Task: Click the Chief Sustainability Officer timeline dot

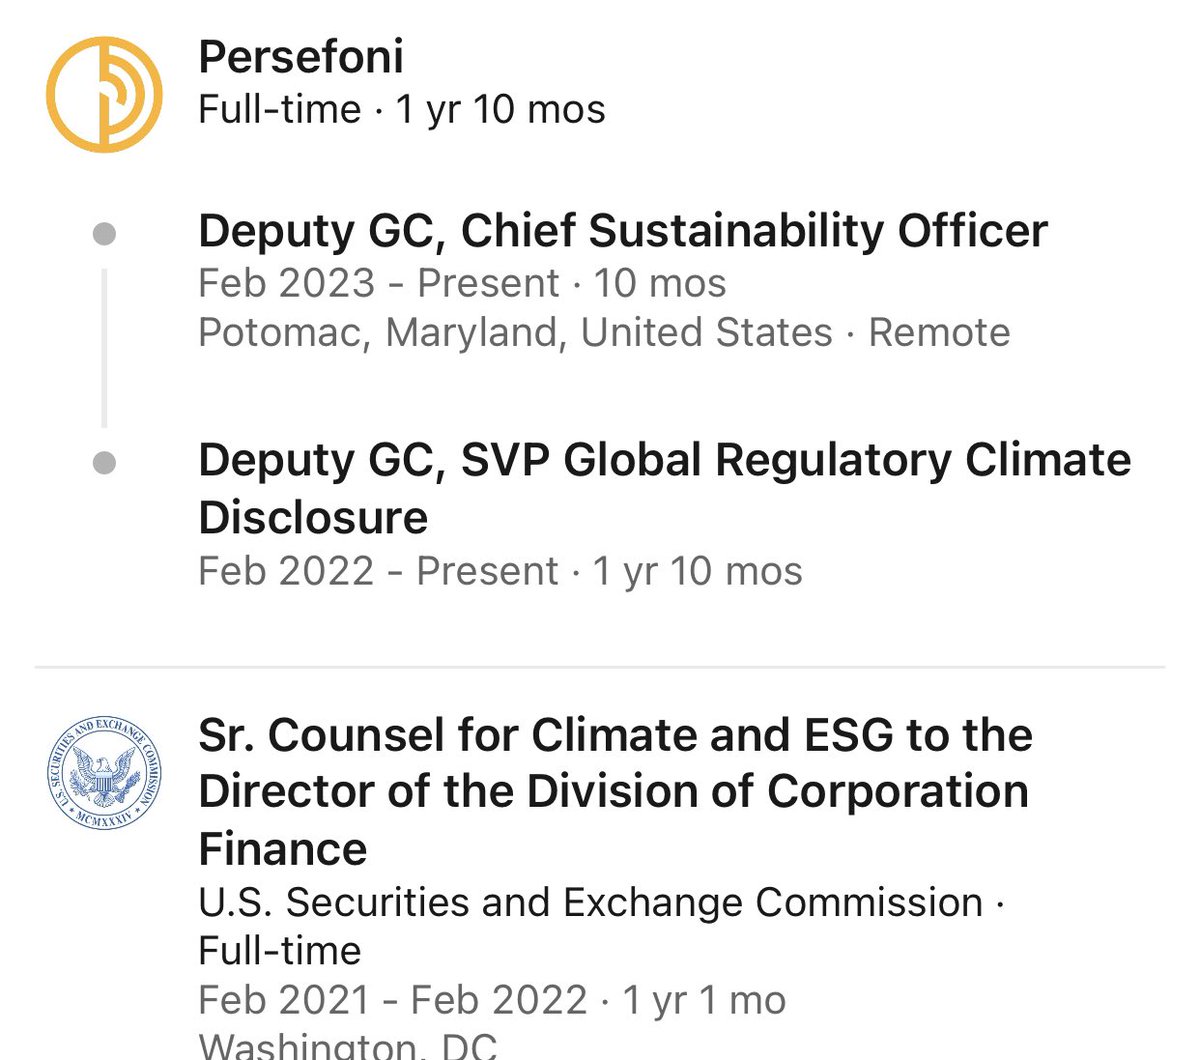Action: [104, 234]
